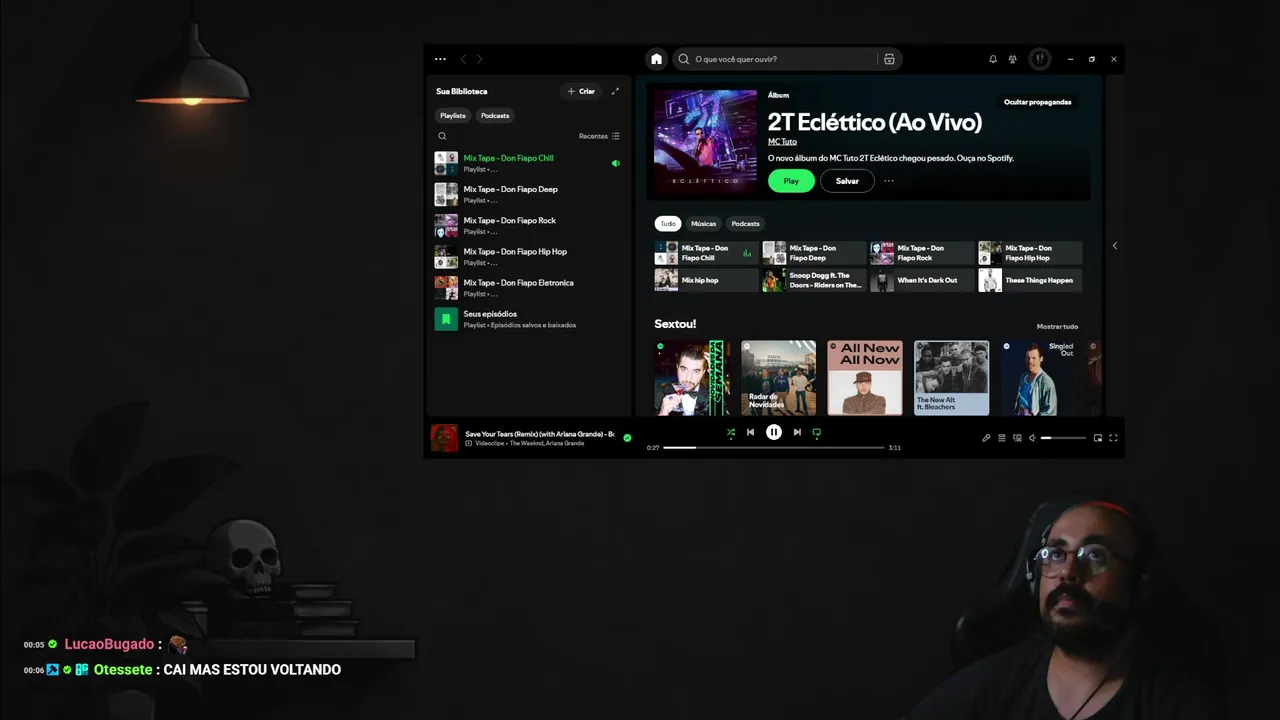Open Mix Tape - Don Fiapo Deep in the library
Viewport: 1280px width, 720px height.
tap(527, 194)
